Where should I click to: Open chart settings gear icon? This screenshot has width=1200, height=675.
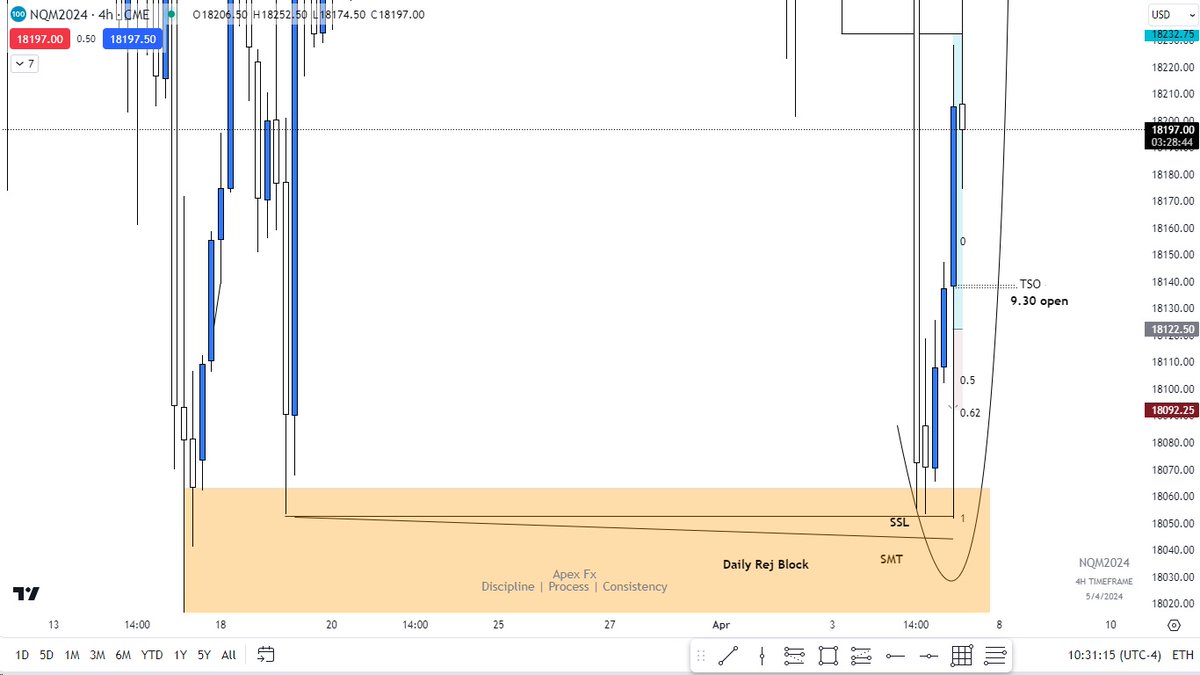pos(1173,625)
